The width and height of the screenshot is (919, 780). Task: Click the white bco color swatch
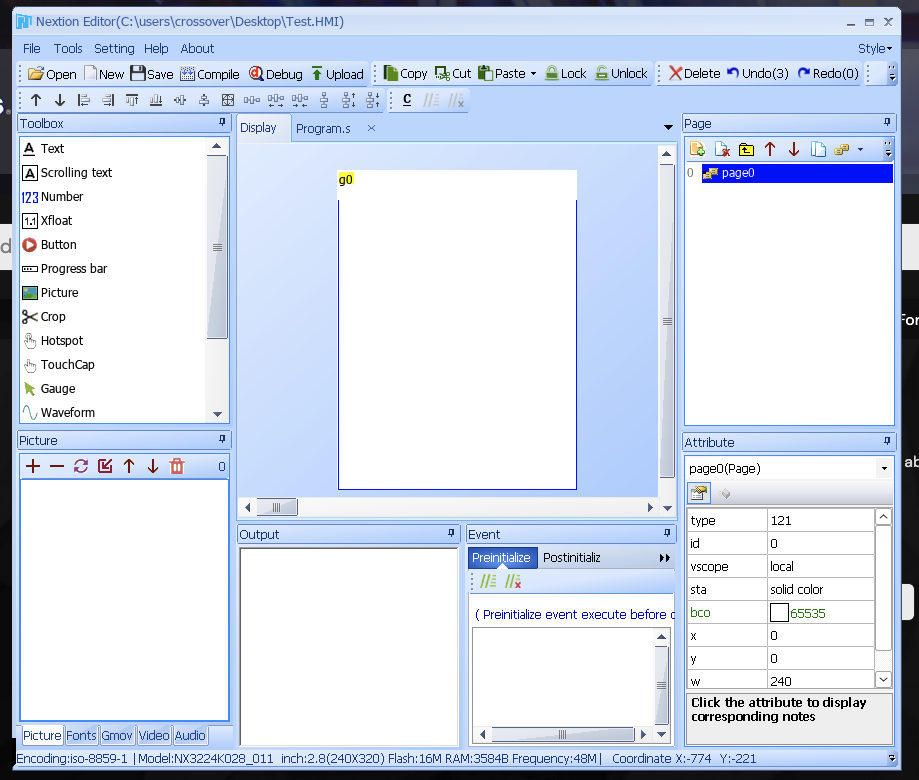tap(779, 612)
